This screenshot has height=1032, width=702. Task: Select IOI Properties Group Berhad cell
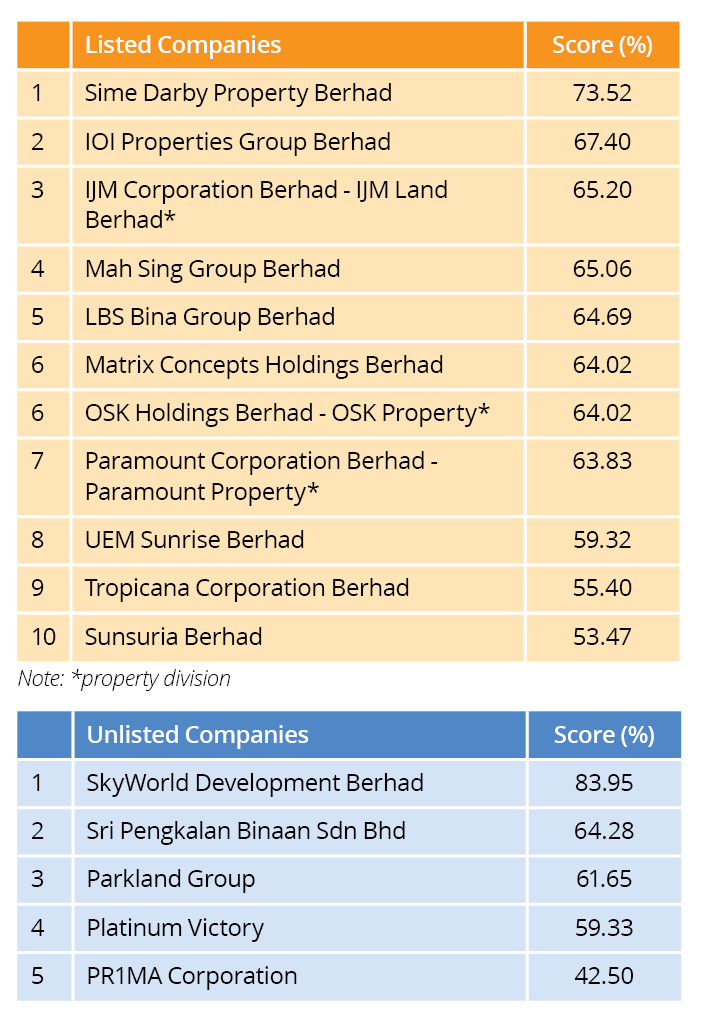tap(238, 142)
